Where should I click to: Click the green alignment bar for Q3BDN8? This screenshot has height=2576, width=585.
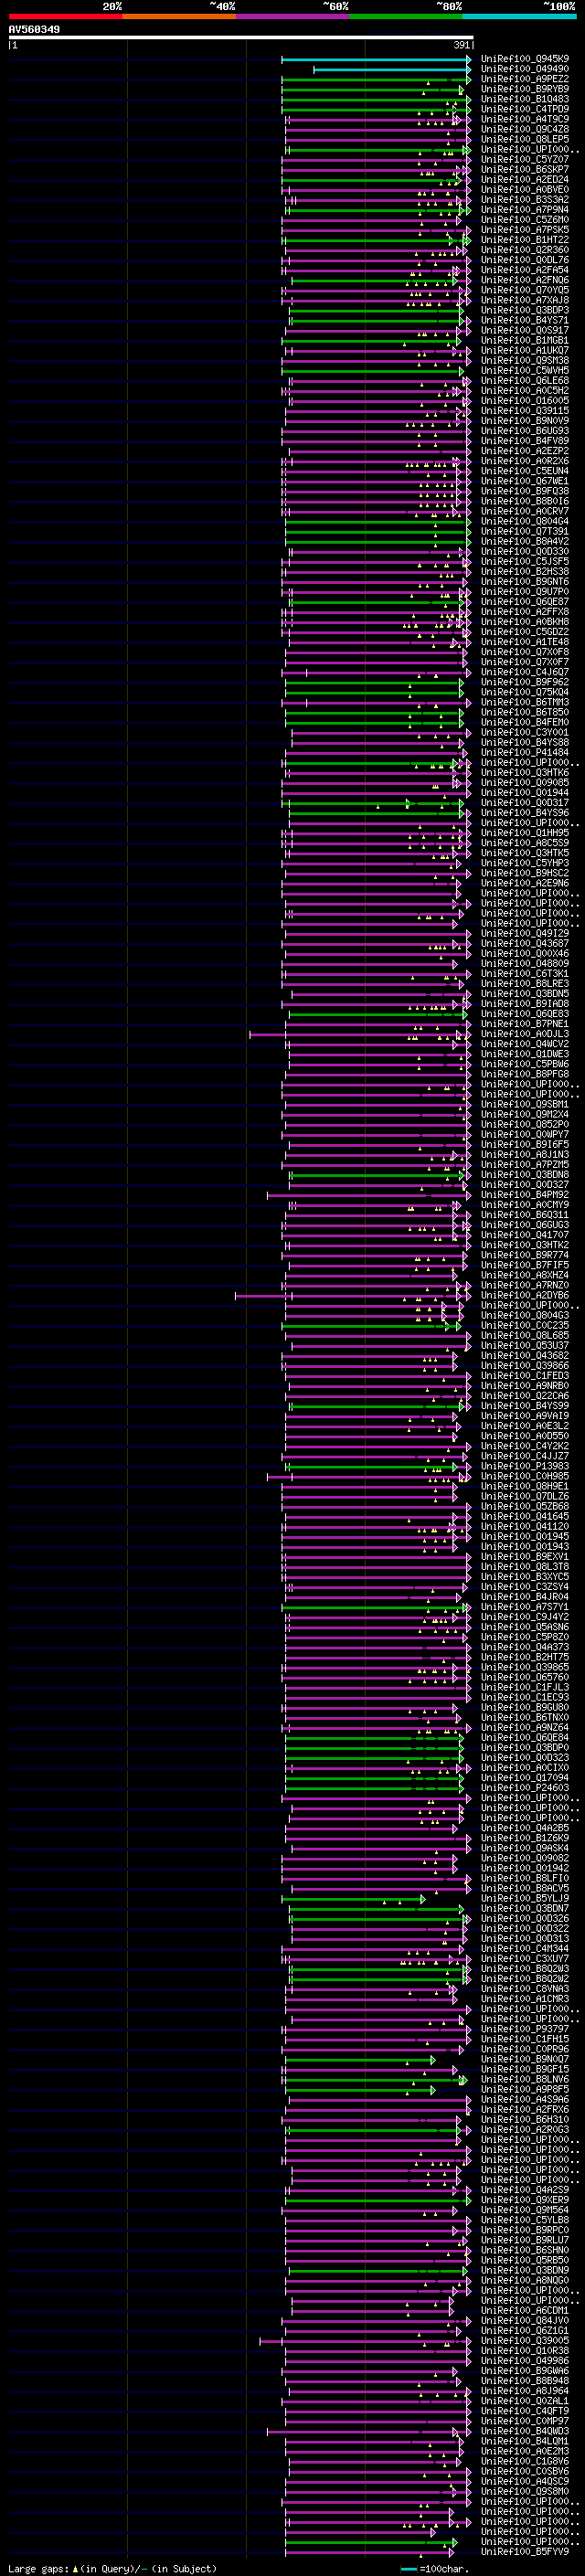pos(378,1176)
